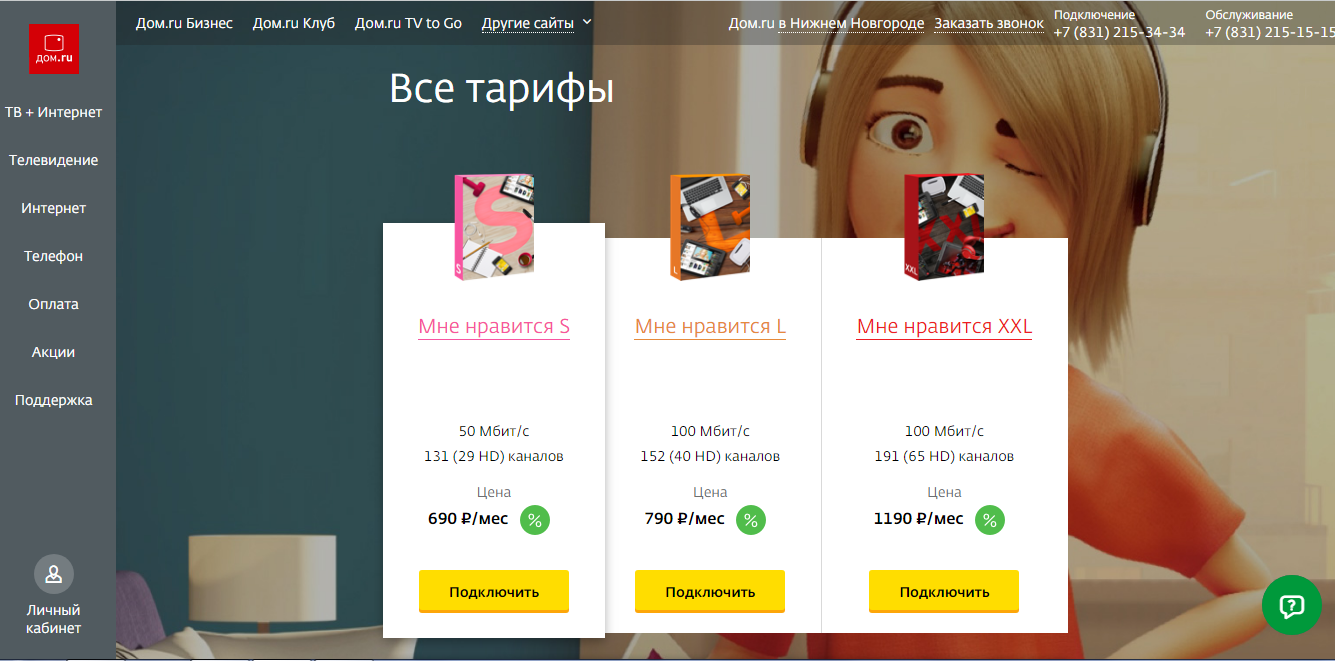Open the Поддержка menu section
This screenshot has height=661, width=1335.
point(54,400)
